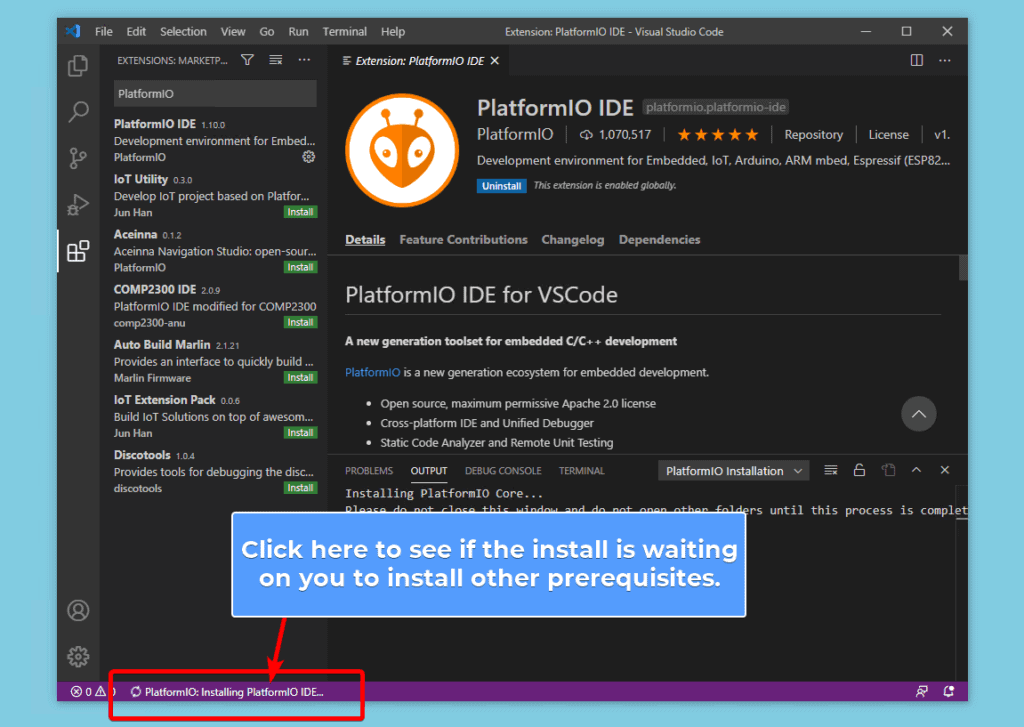Open the Explorer view in the activity bar
This screenshot has width=1024, height=727.
[78, 65]
